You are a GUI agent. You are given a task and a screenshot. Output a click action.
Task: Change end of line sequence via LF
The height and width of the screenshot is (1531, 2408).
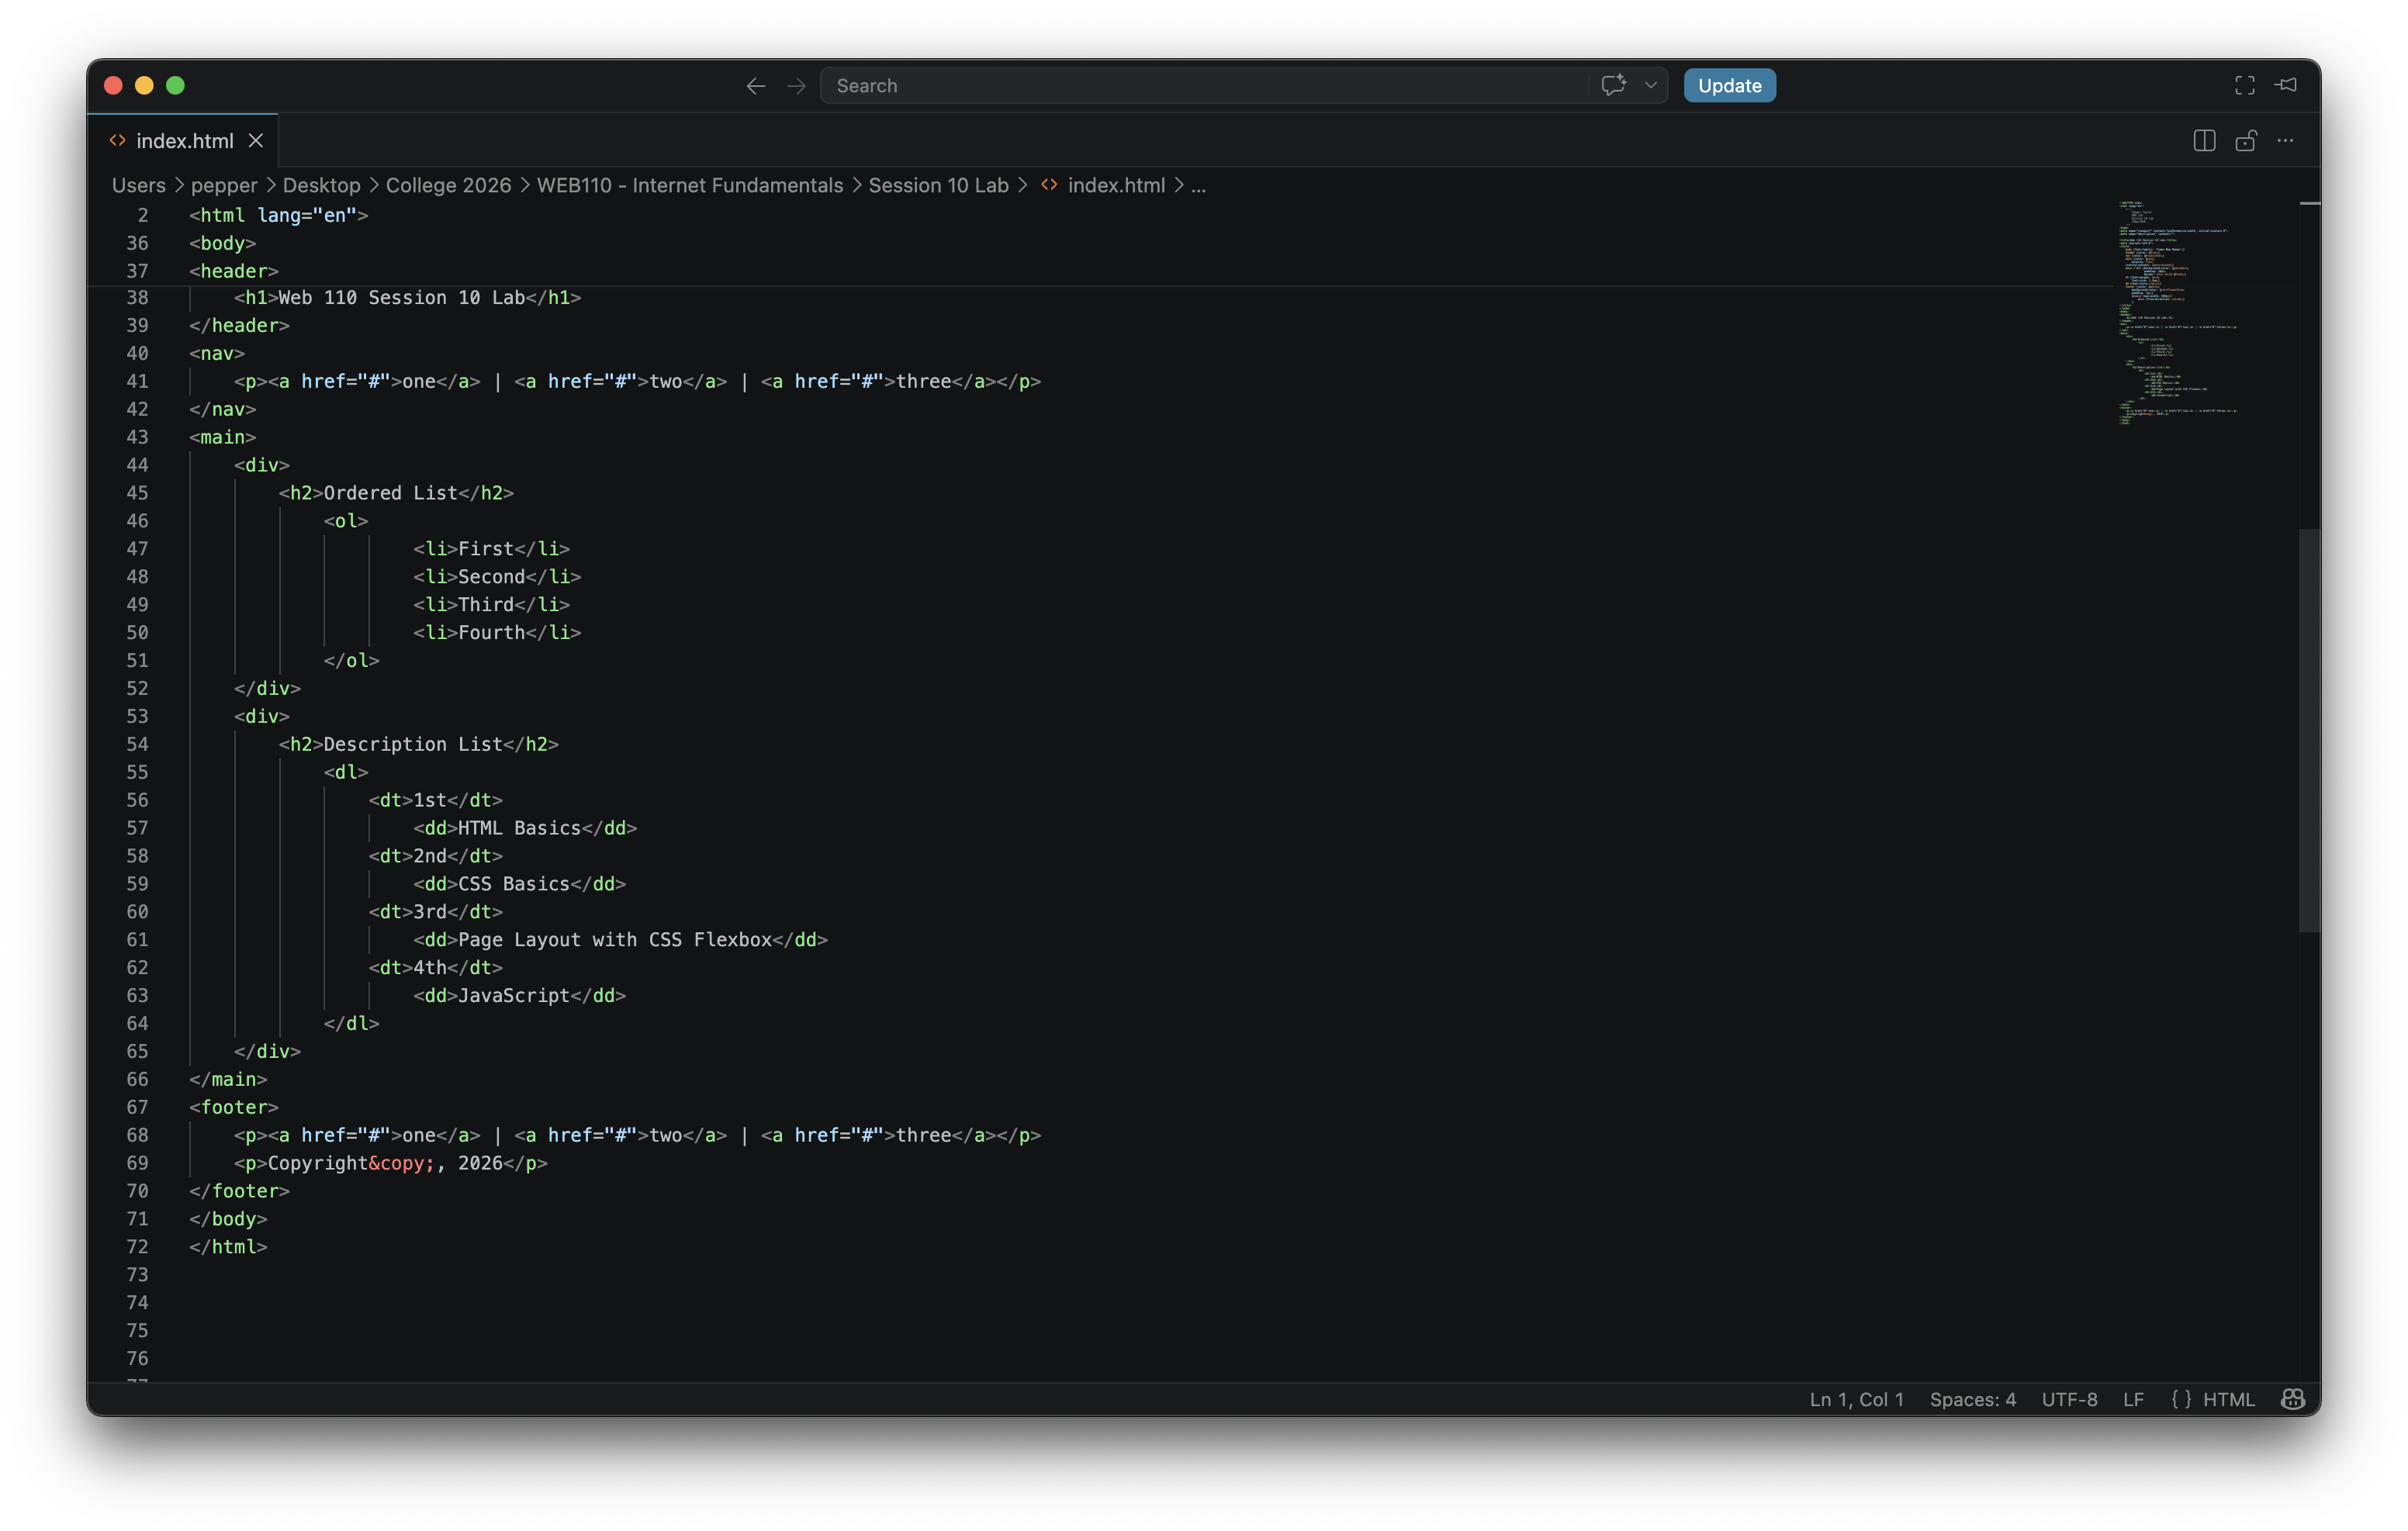(2133, 1399)
